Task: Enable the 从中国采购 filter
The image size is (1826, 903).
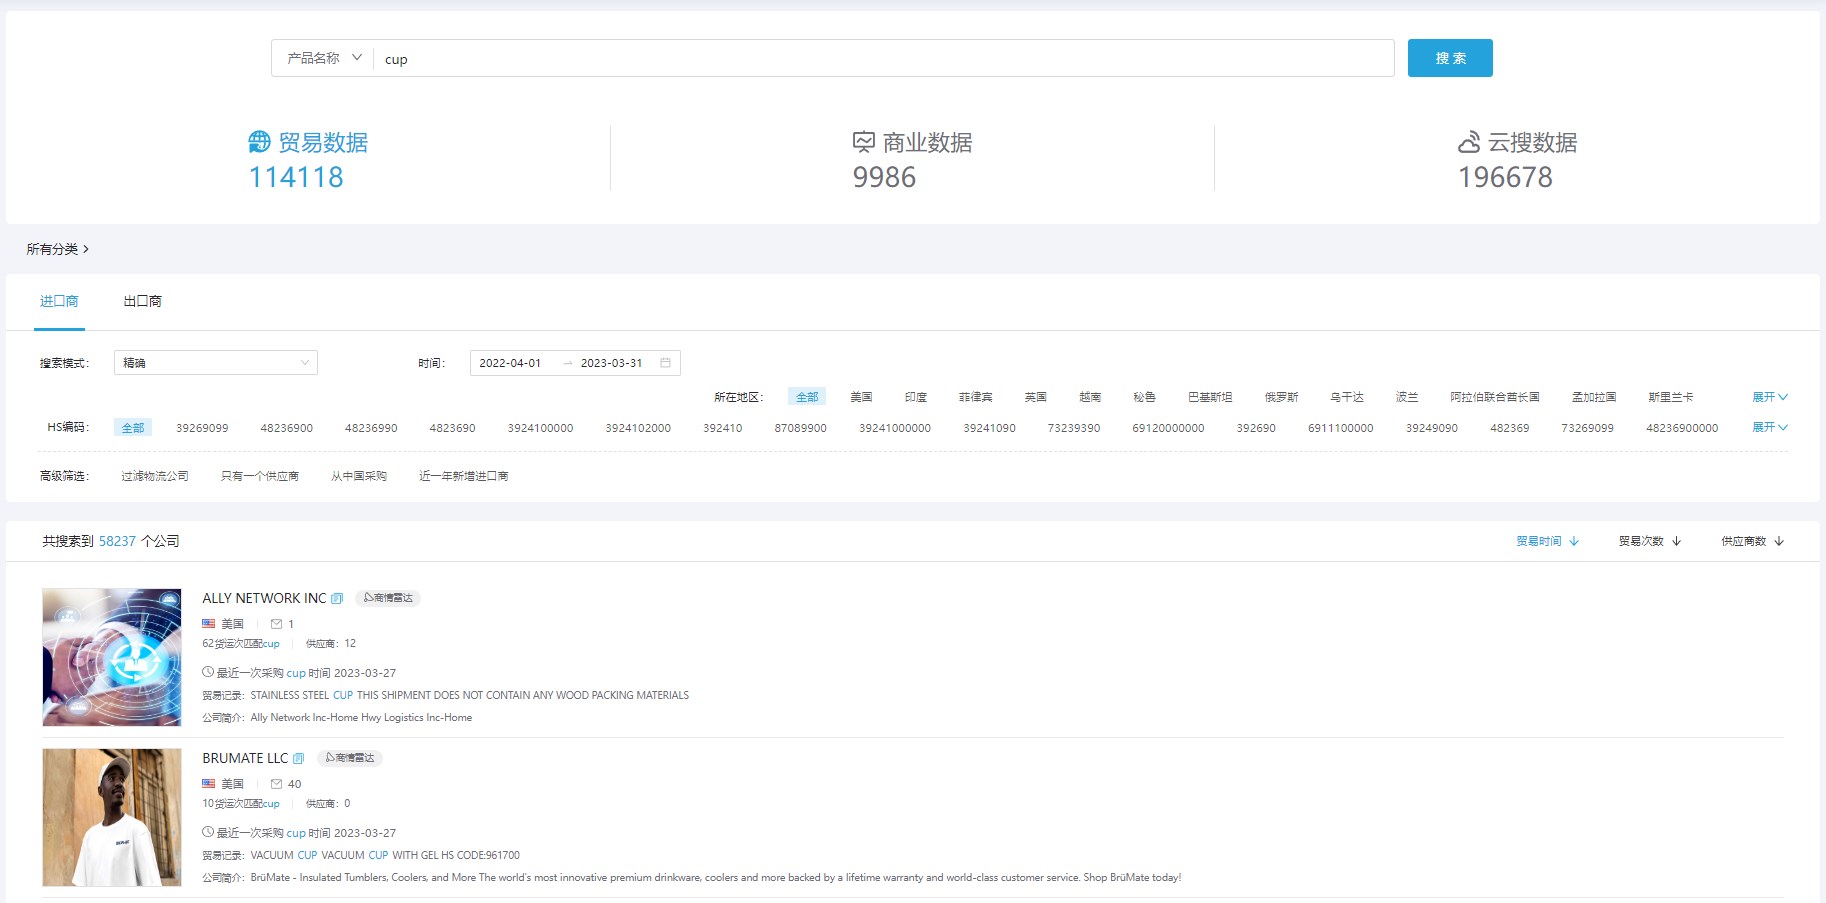Action: coord(359,476)
